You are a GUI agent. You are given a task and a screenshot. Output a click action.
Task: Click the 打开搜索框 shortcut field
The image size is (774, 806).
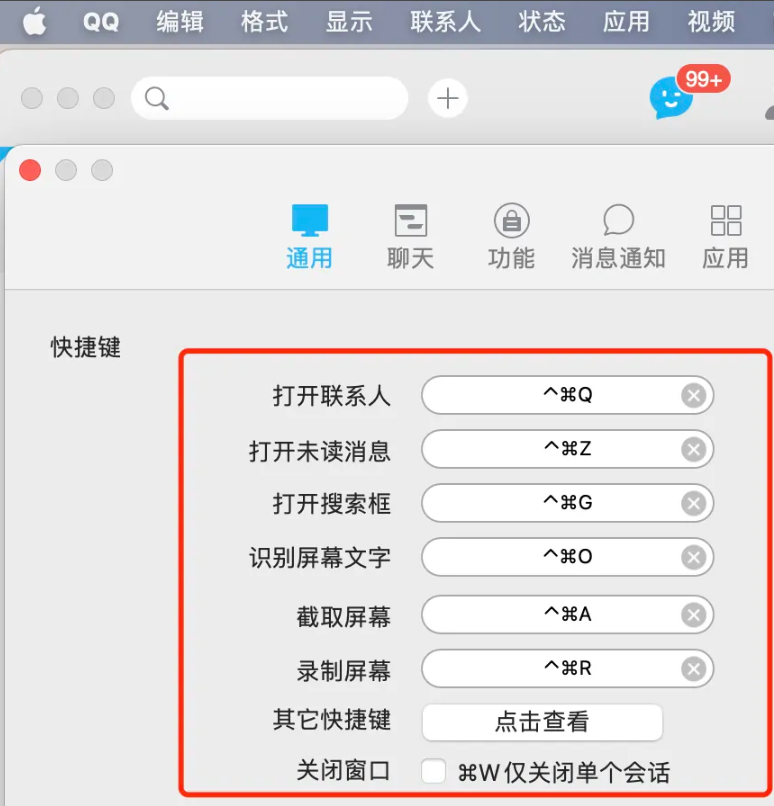click(567, 503)
